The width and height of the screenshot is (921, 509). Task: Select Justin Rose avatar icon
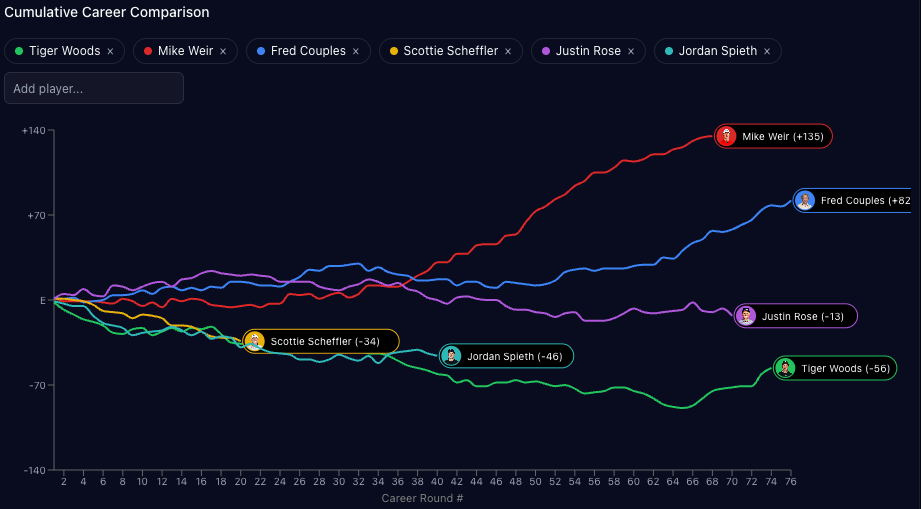(x=746, y=316)
